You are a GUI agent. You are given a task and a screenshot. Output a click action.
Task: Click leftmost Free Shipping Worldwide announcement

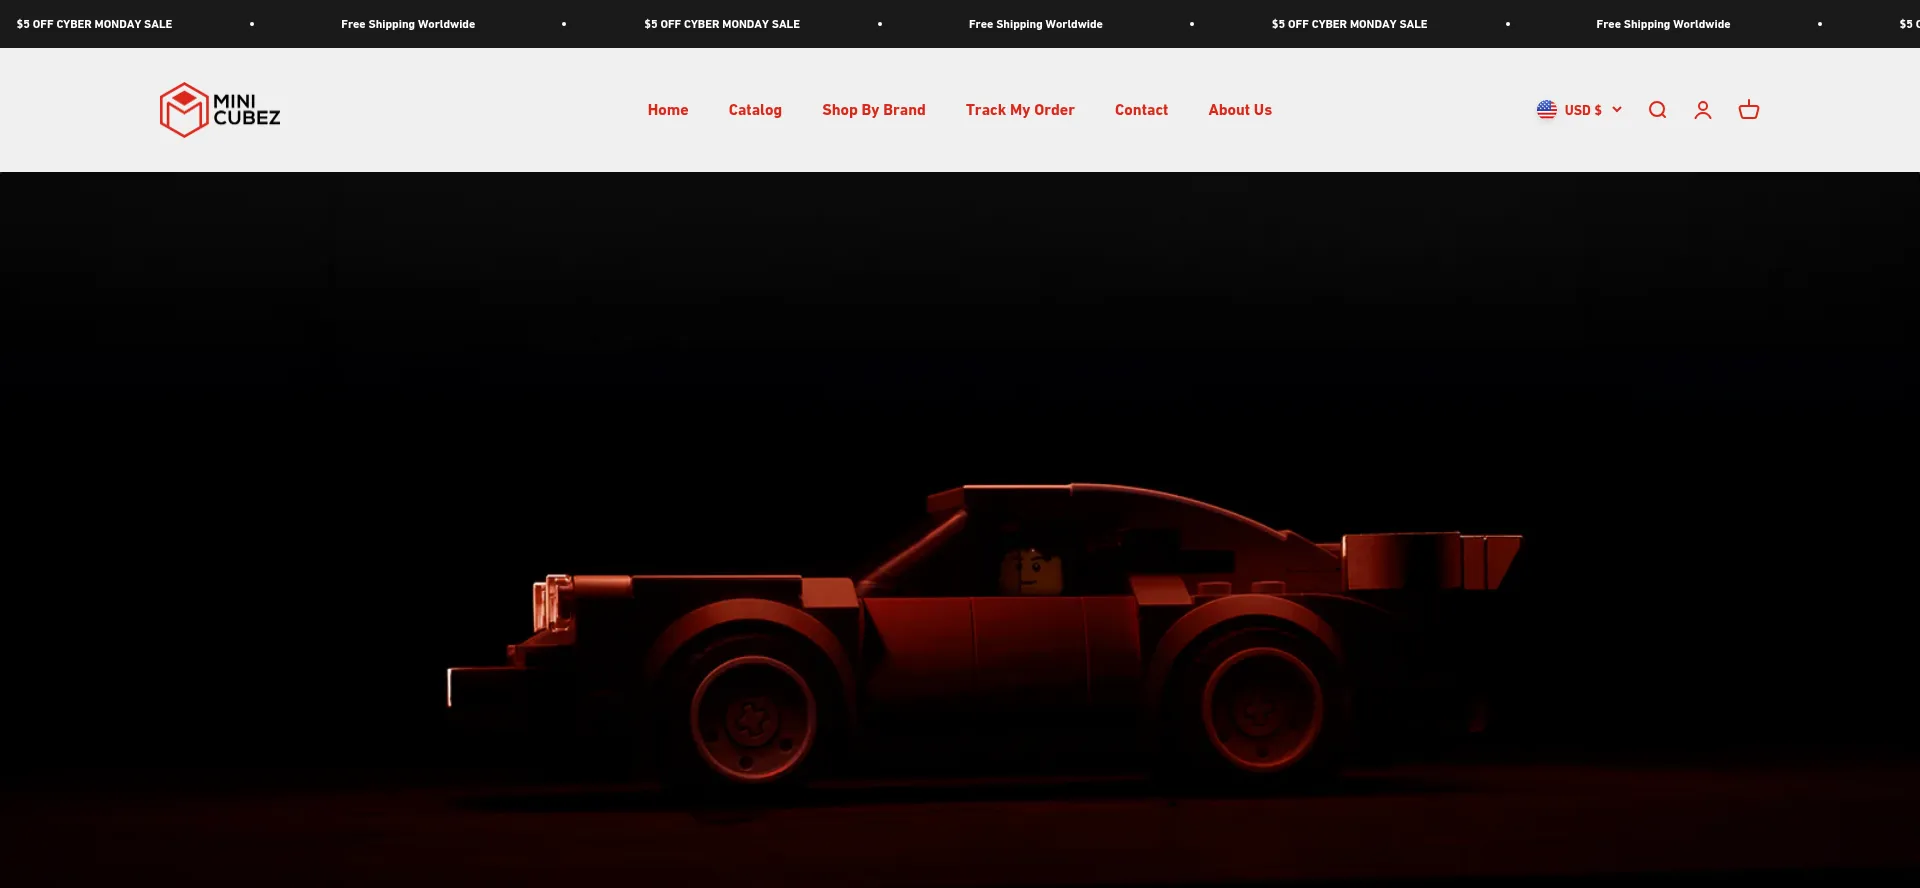pos(407,24)
